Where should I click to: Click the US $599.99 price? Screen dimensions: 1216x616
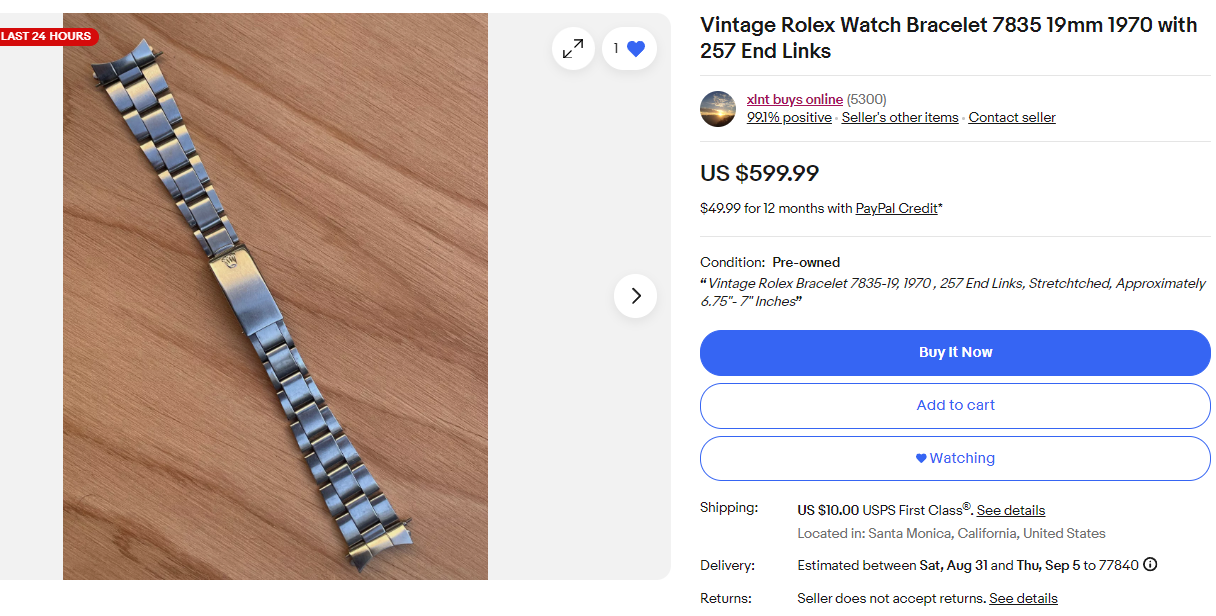(759, 173)
